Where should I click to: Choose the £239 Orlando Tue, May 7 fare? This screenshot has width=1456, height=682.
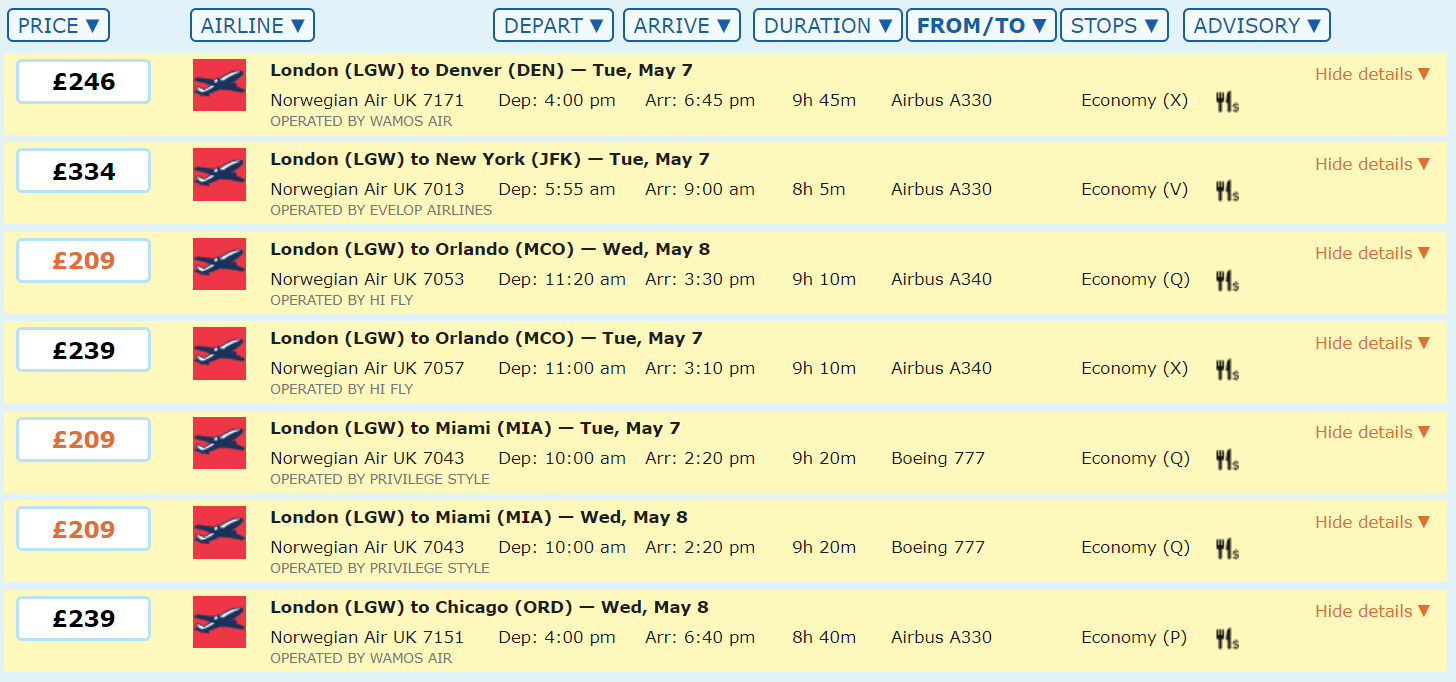click(x=84, y=350)
